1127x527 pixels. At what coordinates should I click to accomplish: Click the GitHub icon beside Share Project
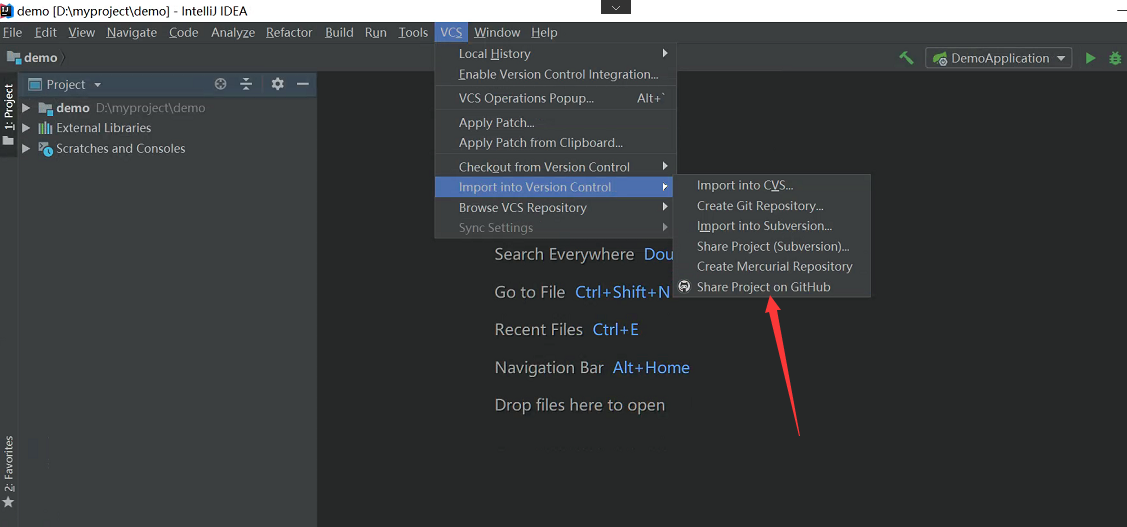point(684,287)
